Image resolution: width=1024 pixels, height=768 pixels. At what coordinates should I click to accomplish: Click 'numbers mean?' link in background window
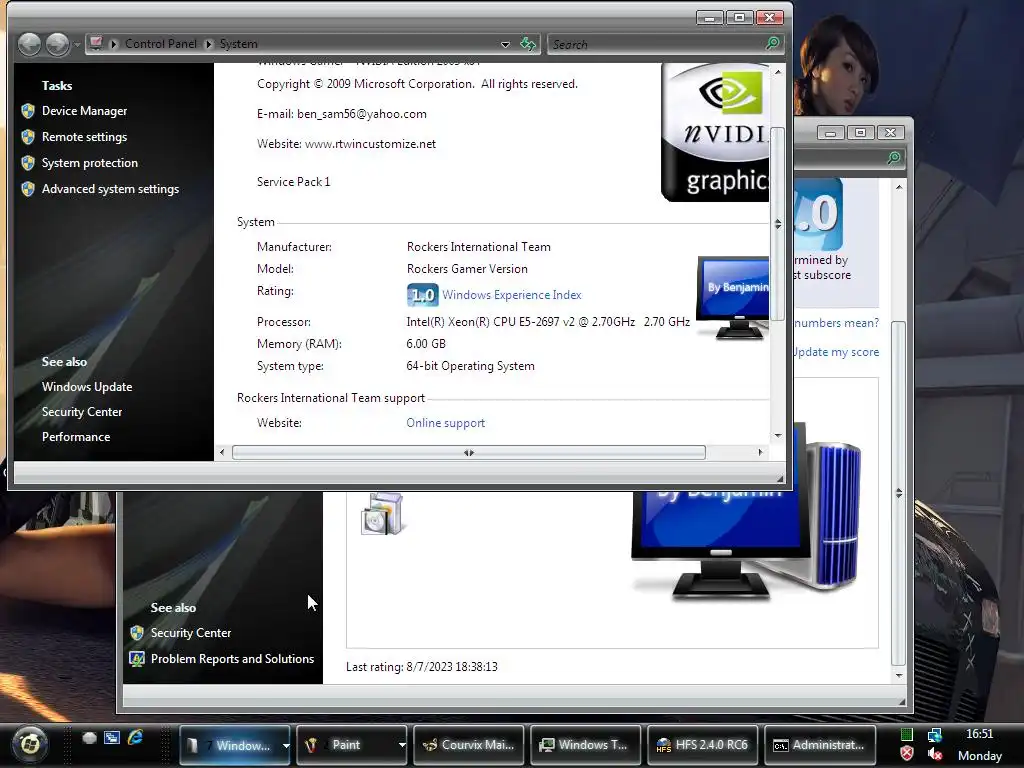tap(837, 323)
